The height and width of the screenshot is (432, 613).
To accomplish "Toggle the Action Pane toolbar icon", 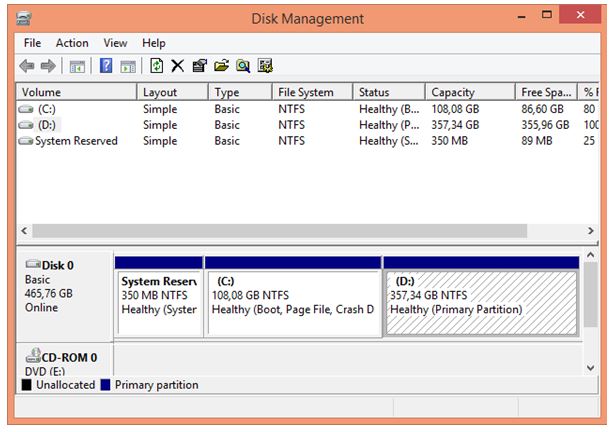I will point(128,66).
